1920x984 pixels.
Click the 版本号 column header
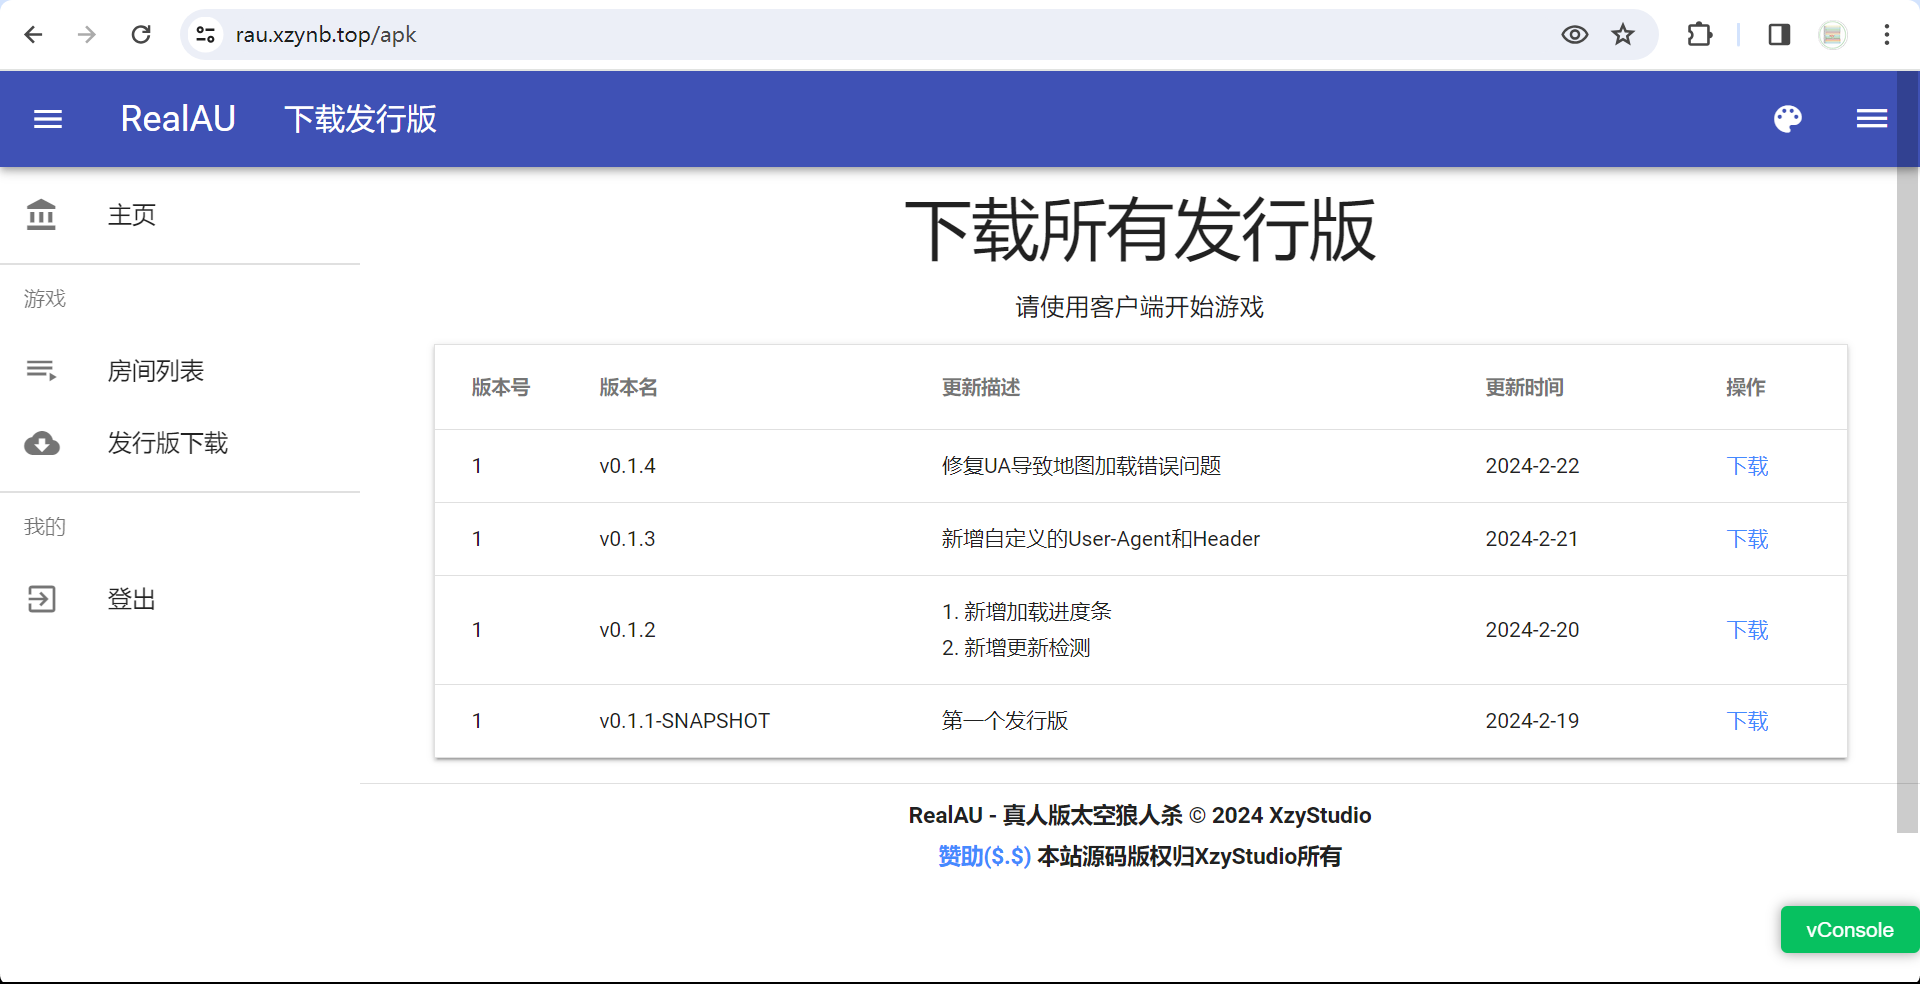(501, 387)
